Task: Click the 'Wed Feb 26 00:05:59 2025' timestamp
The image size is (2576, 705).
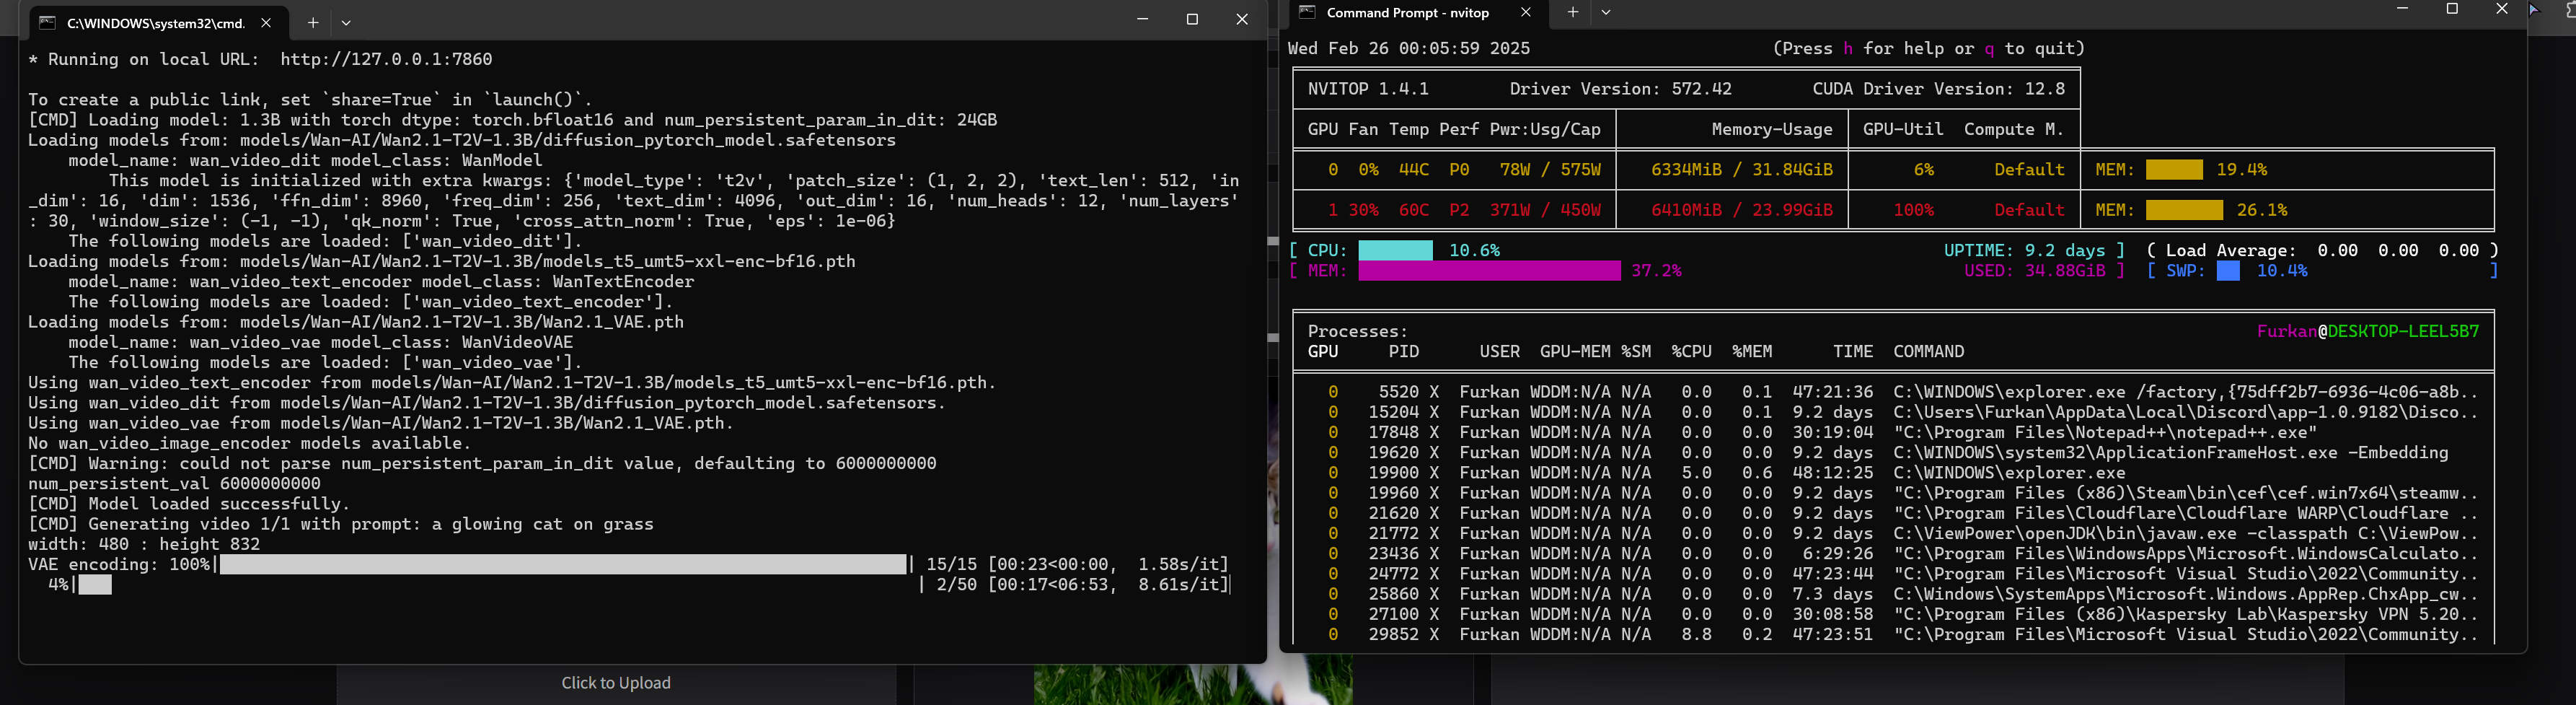Action: (x=1408, y=48)
